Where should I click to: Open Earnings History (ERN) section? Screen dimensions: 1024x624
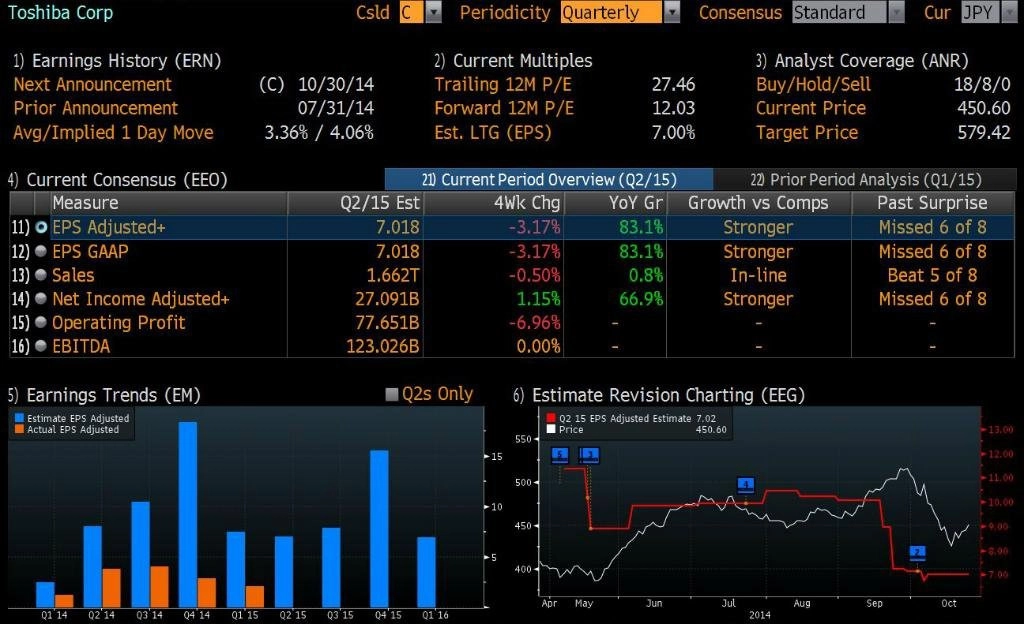point(117,61)
